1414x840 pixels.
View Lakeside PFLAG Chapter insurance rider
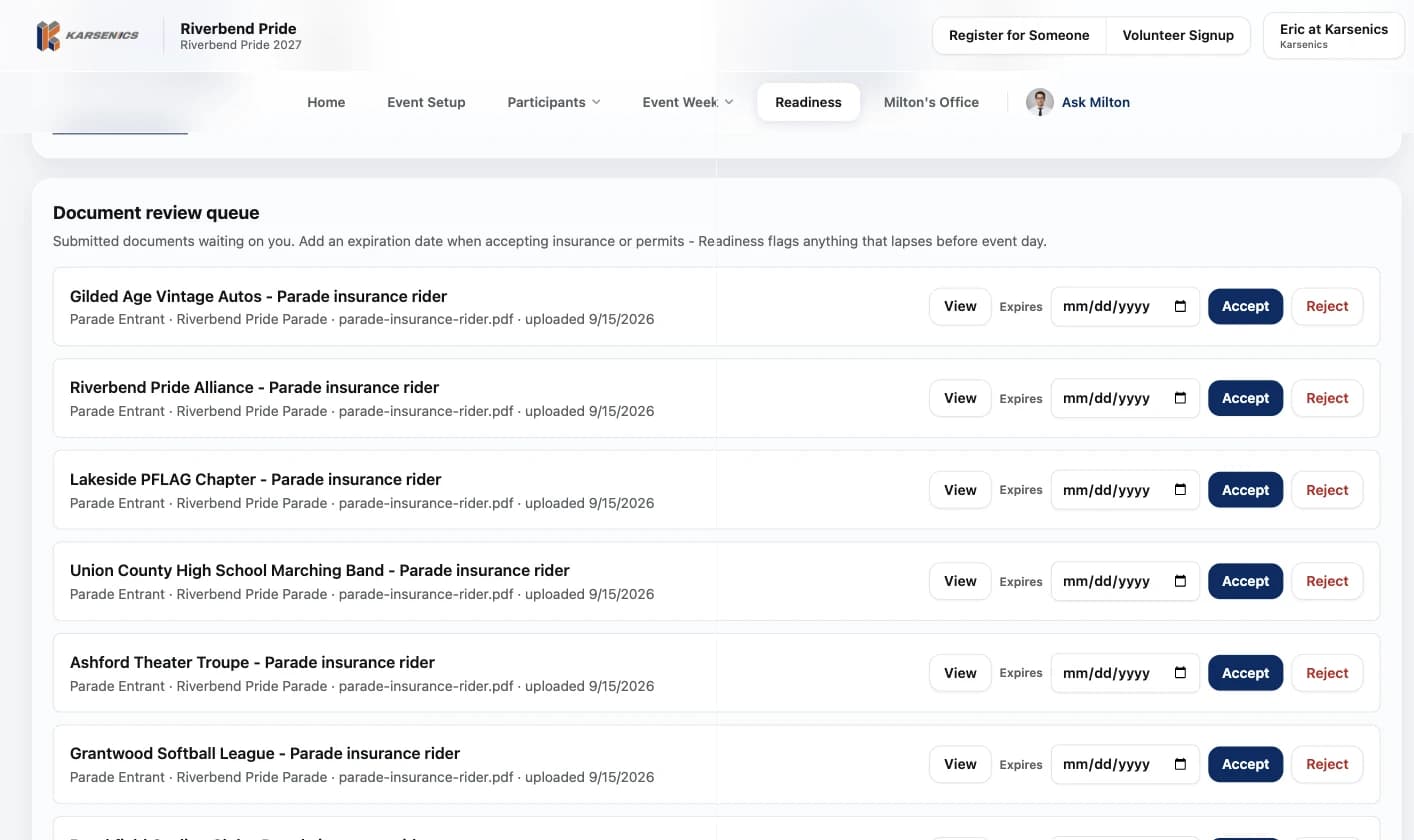tap(960, 490)
